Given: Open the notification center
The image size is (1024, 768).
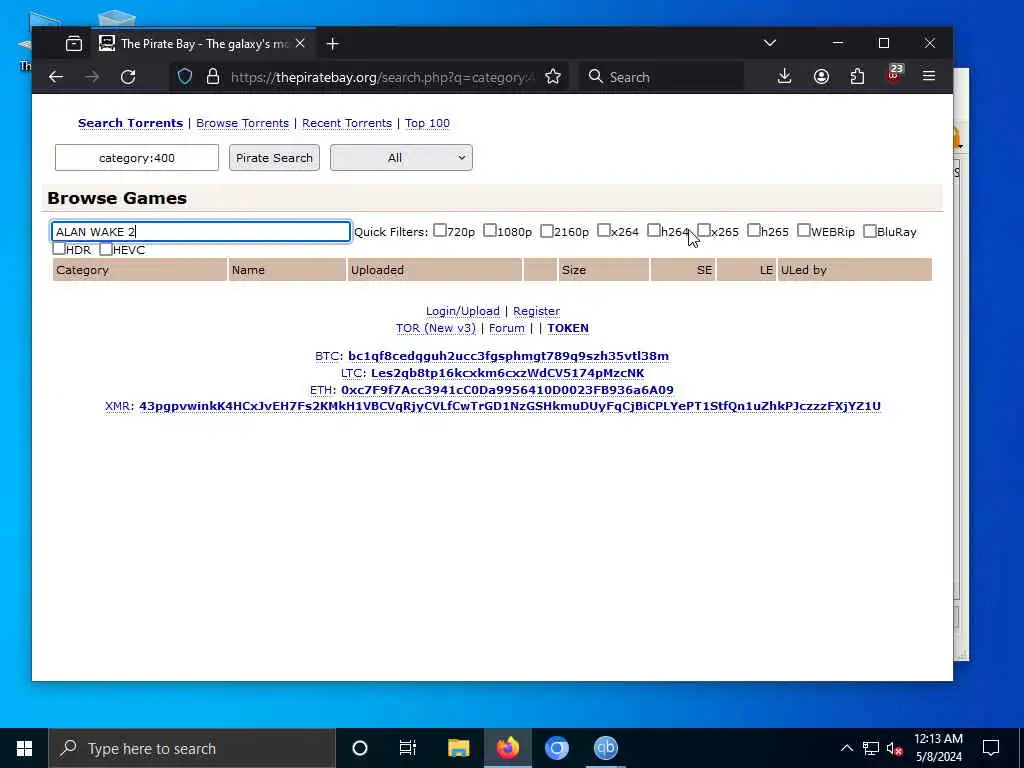Looking at the screenshot, I should click(x=991, y=748).
